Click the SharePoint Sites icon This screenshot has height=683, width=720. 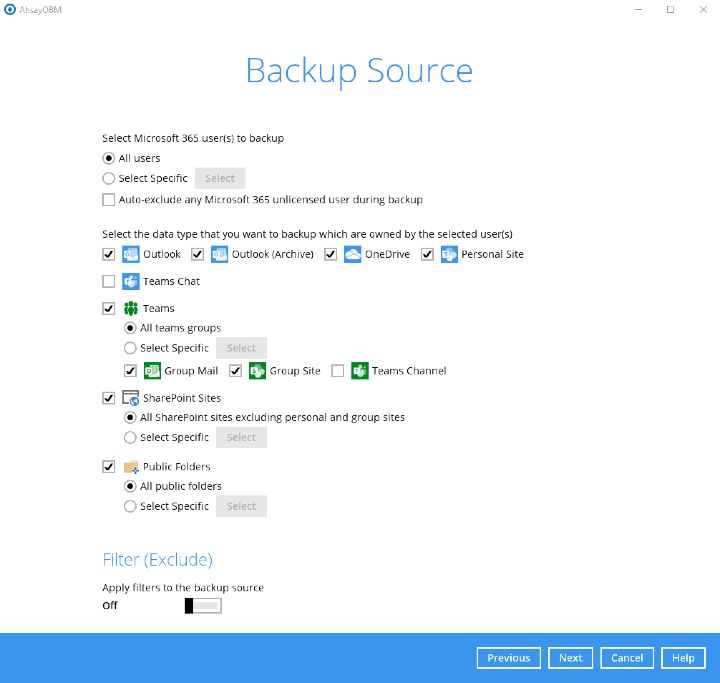pyautogui.click(x=131, y=398)
